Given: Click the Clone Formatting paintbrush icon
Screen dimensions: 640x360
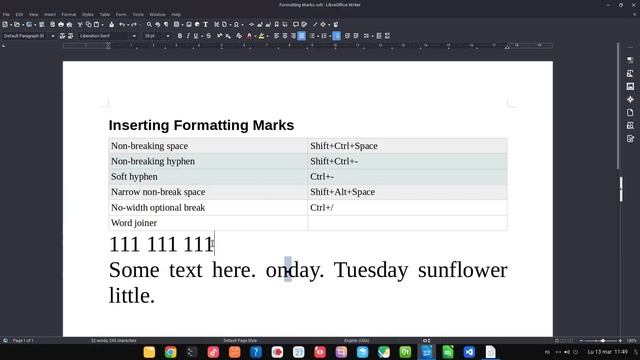Looking at the screenshot, I should pyautogui.click(x=111, y=24).
